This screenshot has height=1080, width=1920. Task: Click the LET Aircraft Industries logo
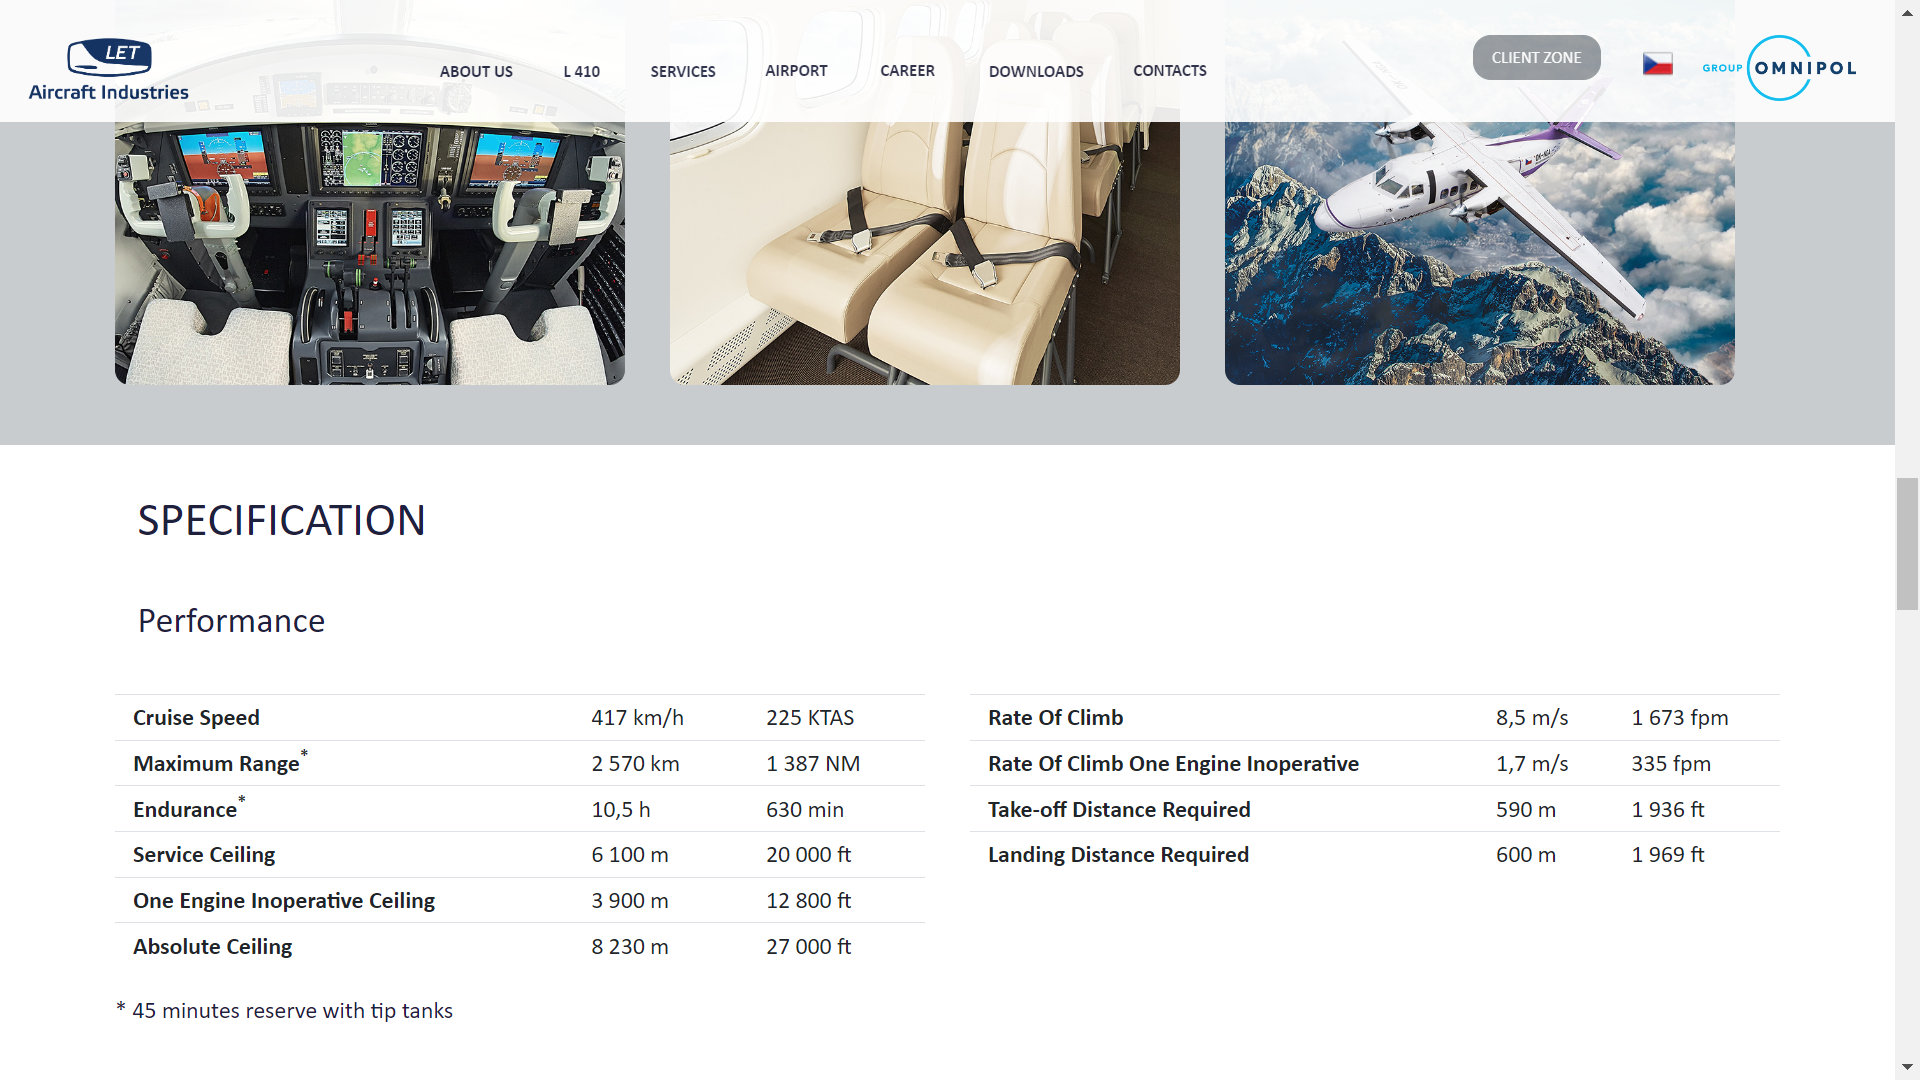[x=108, y=70]
